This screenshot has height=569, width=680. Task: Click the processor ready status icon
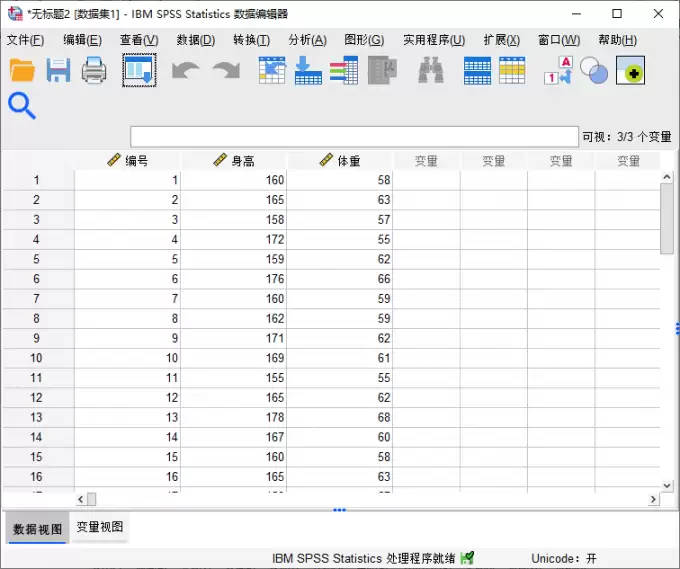pyautogui.click(x=467, y=558)
